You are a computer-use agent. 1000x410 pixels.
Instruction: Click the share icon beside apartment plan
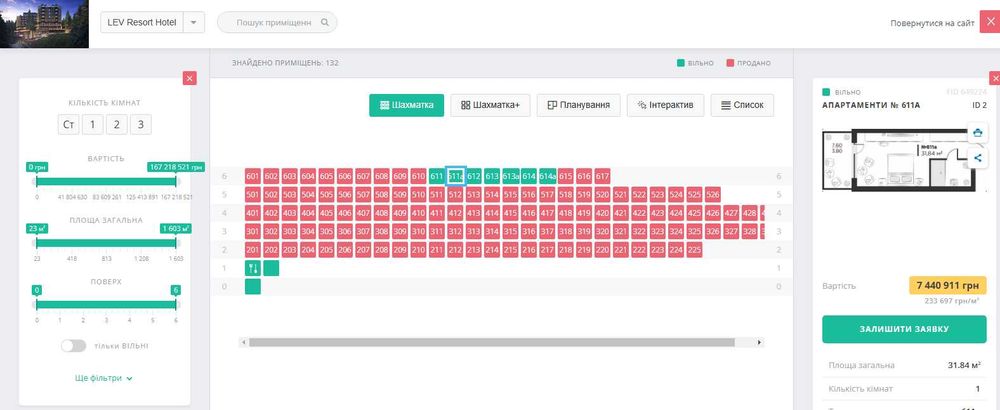(x=976, y=157)
